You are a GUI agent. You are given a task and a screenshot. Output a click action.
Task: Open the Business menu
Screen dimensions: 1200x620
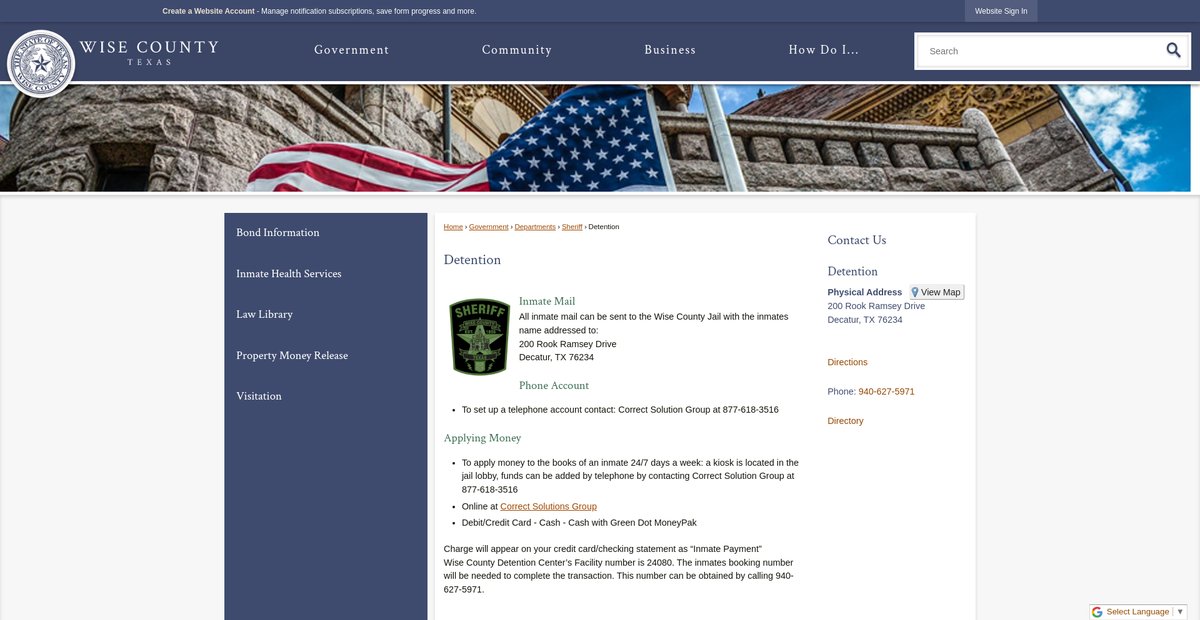pos(670,50)
